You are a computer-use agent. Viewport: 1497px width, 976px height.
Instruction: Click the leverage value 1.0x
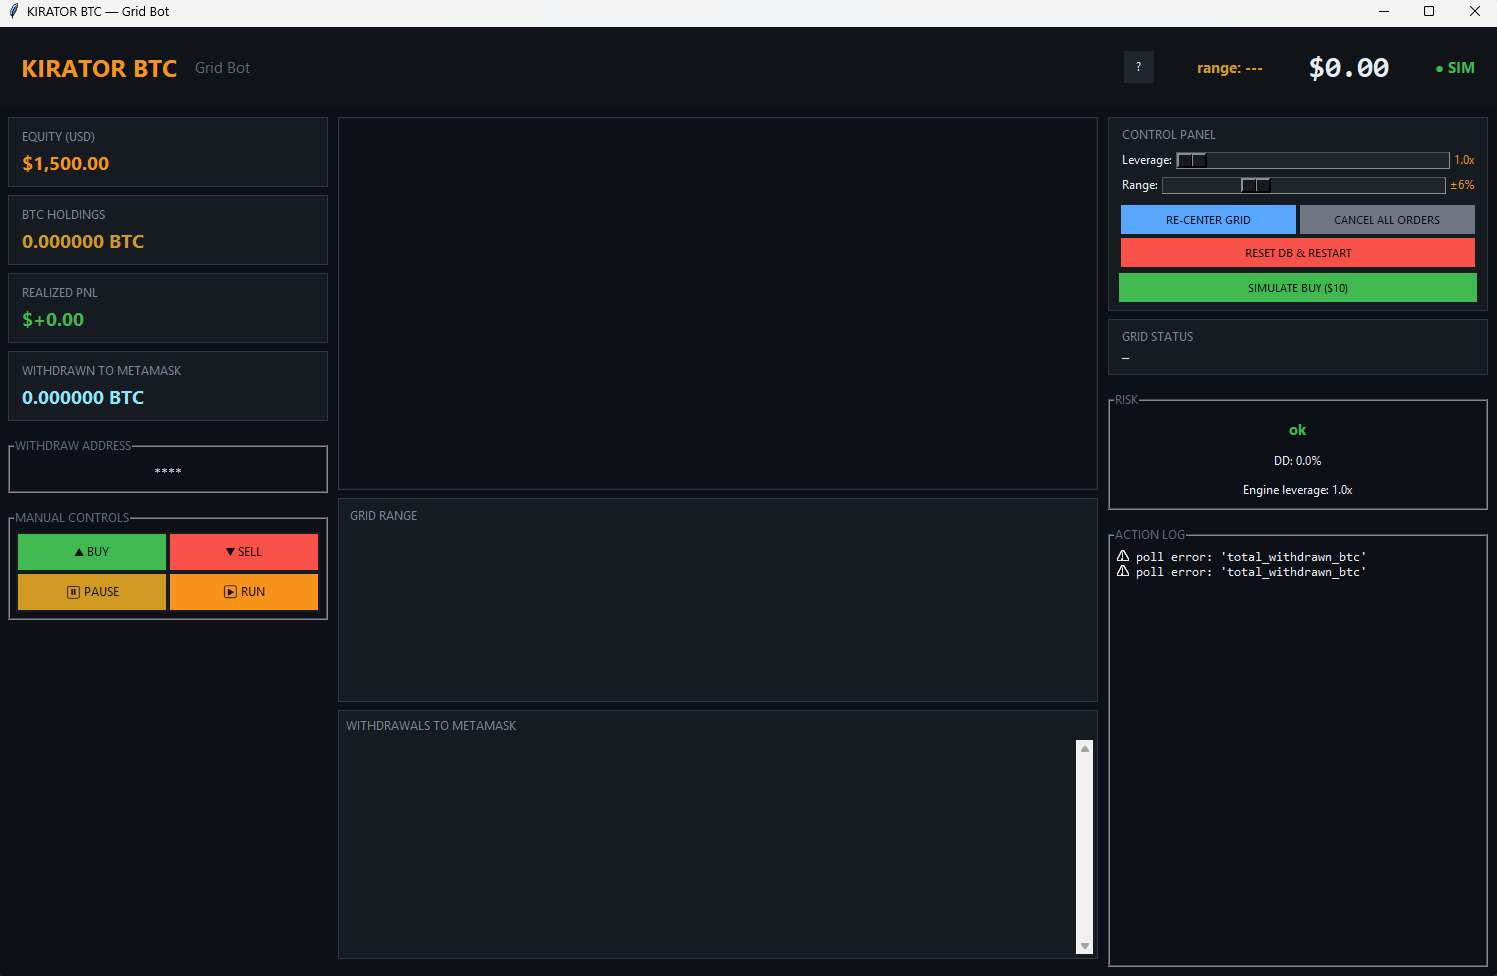tap(1464, 160)
